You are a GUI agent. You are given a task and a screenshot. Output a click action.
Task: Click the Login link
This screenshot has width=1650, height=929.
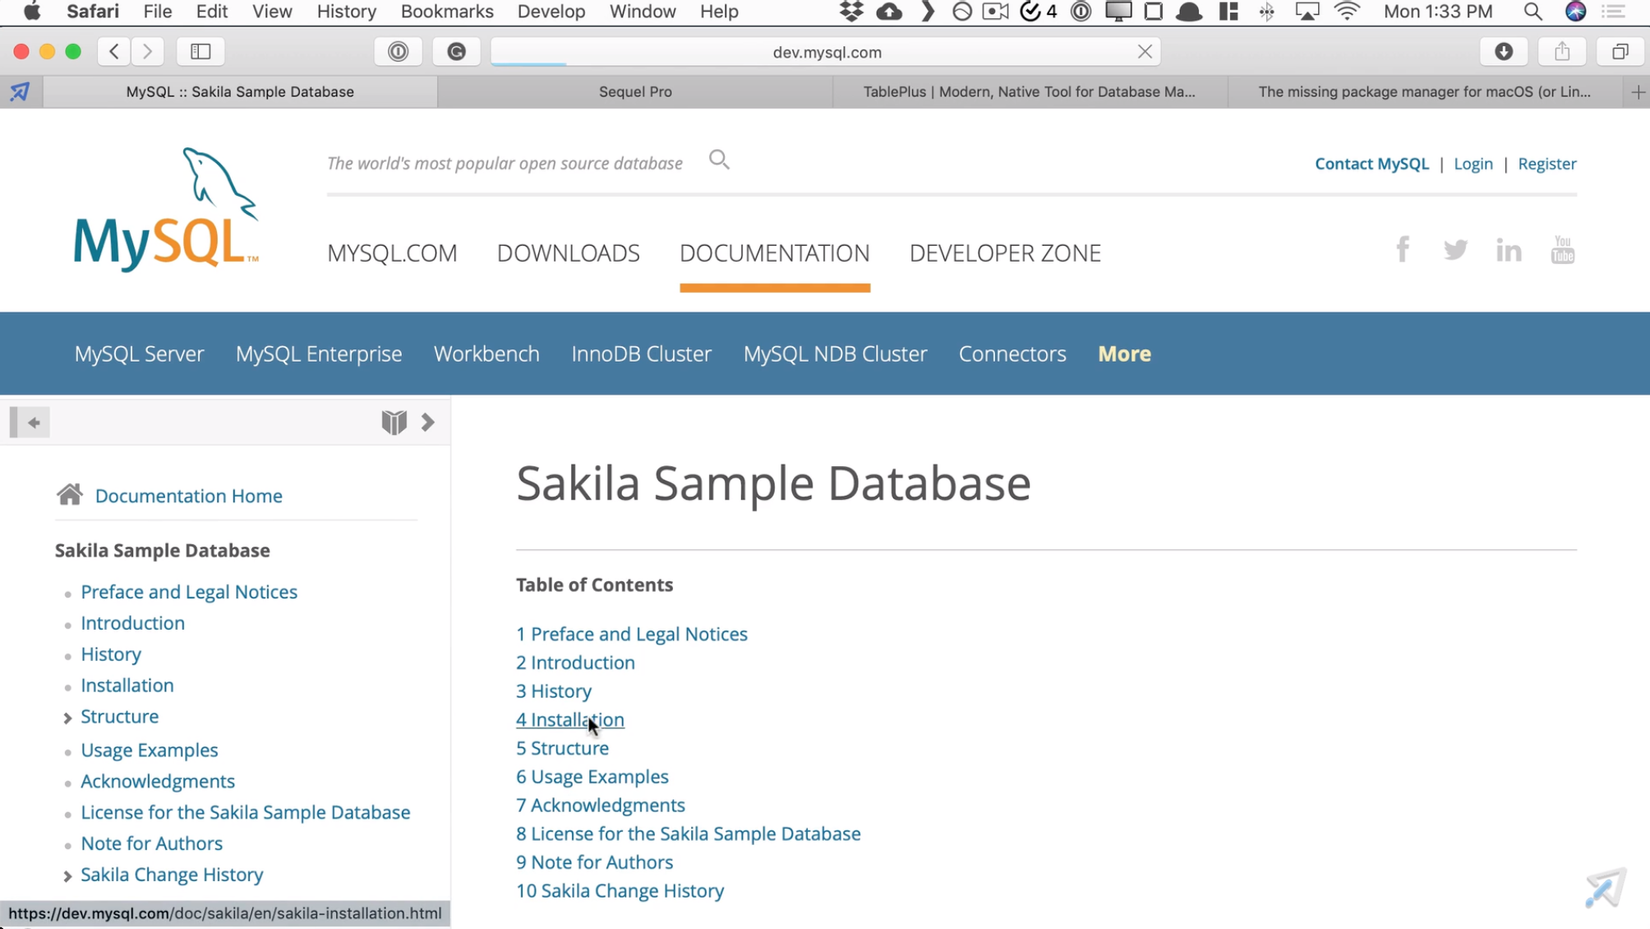coord(1473,164)
